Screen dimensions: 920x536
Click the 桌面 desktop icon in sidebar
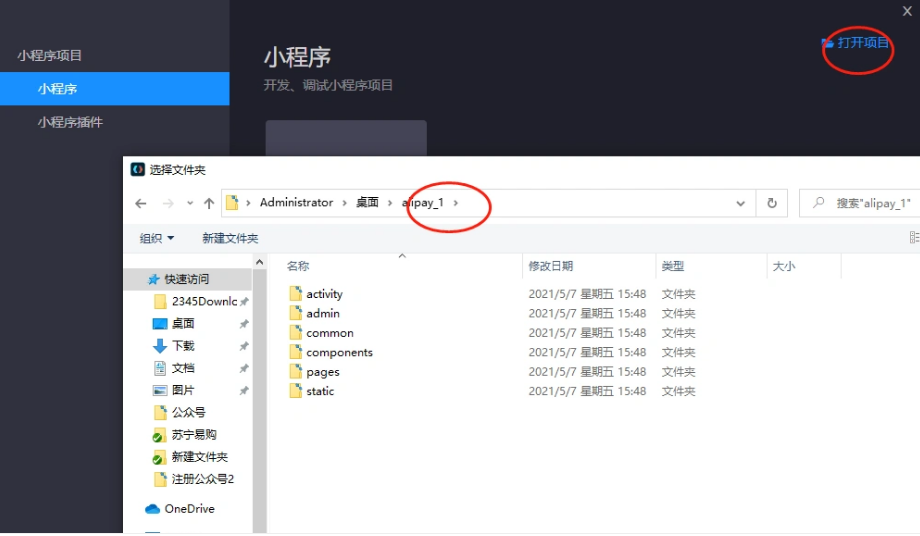160,324
